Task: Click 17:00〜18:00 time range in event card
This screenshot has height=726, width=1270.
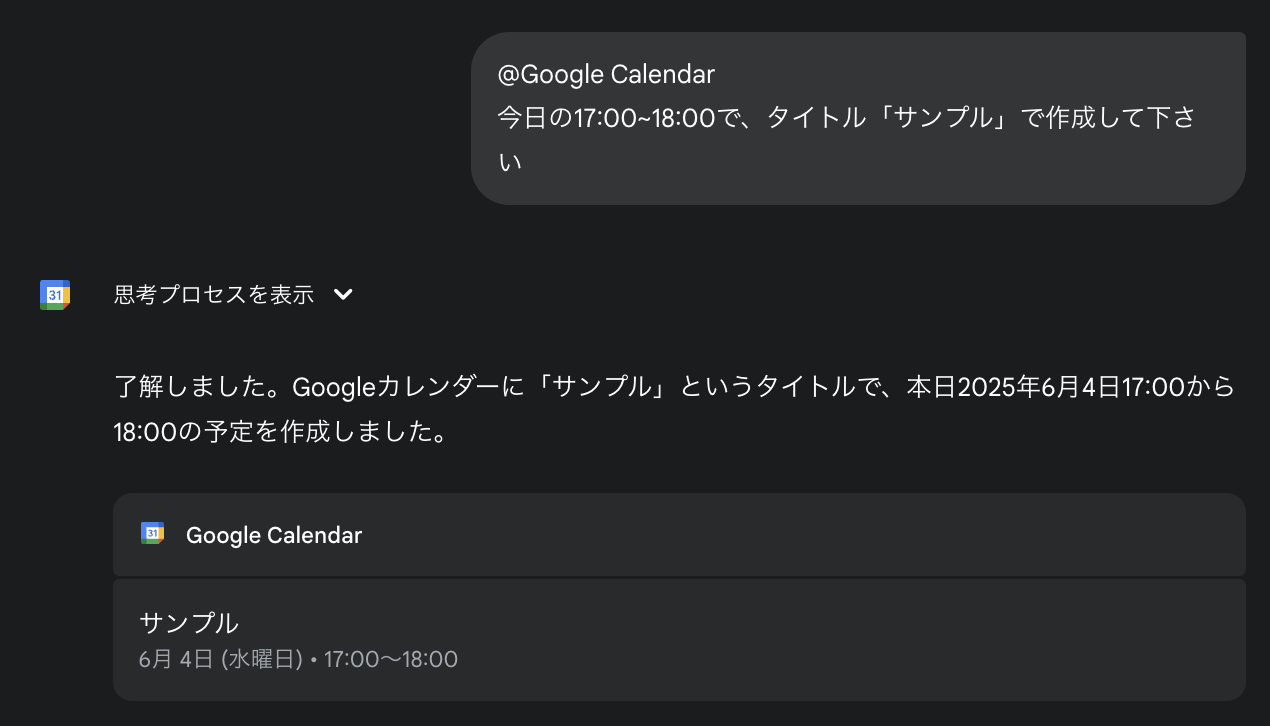Action: pyautogui.click(x=391, y=659)
